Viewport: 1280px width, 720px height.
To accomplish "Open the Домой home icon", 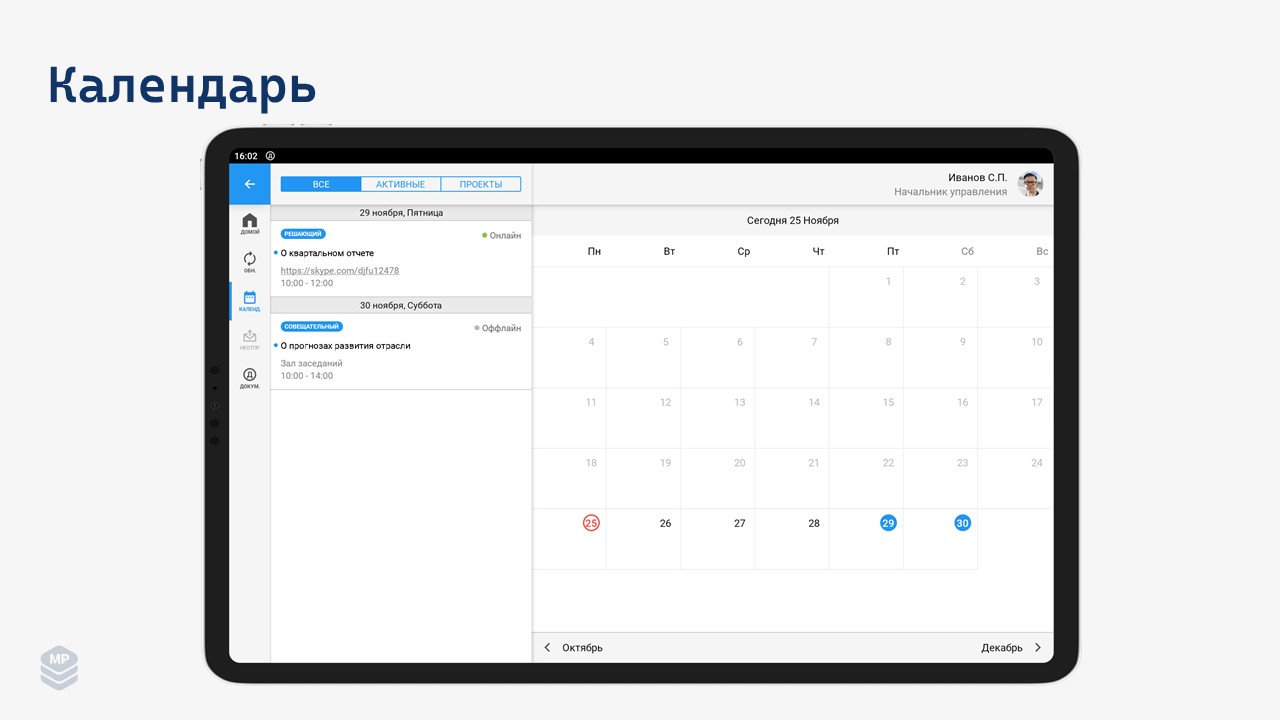I will pos(249,223).
